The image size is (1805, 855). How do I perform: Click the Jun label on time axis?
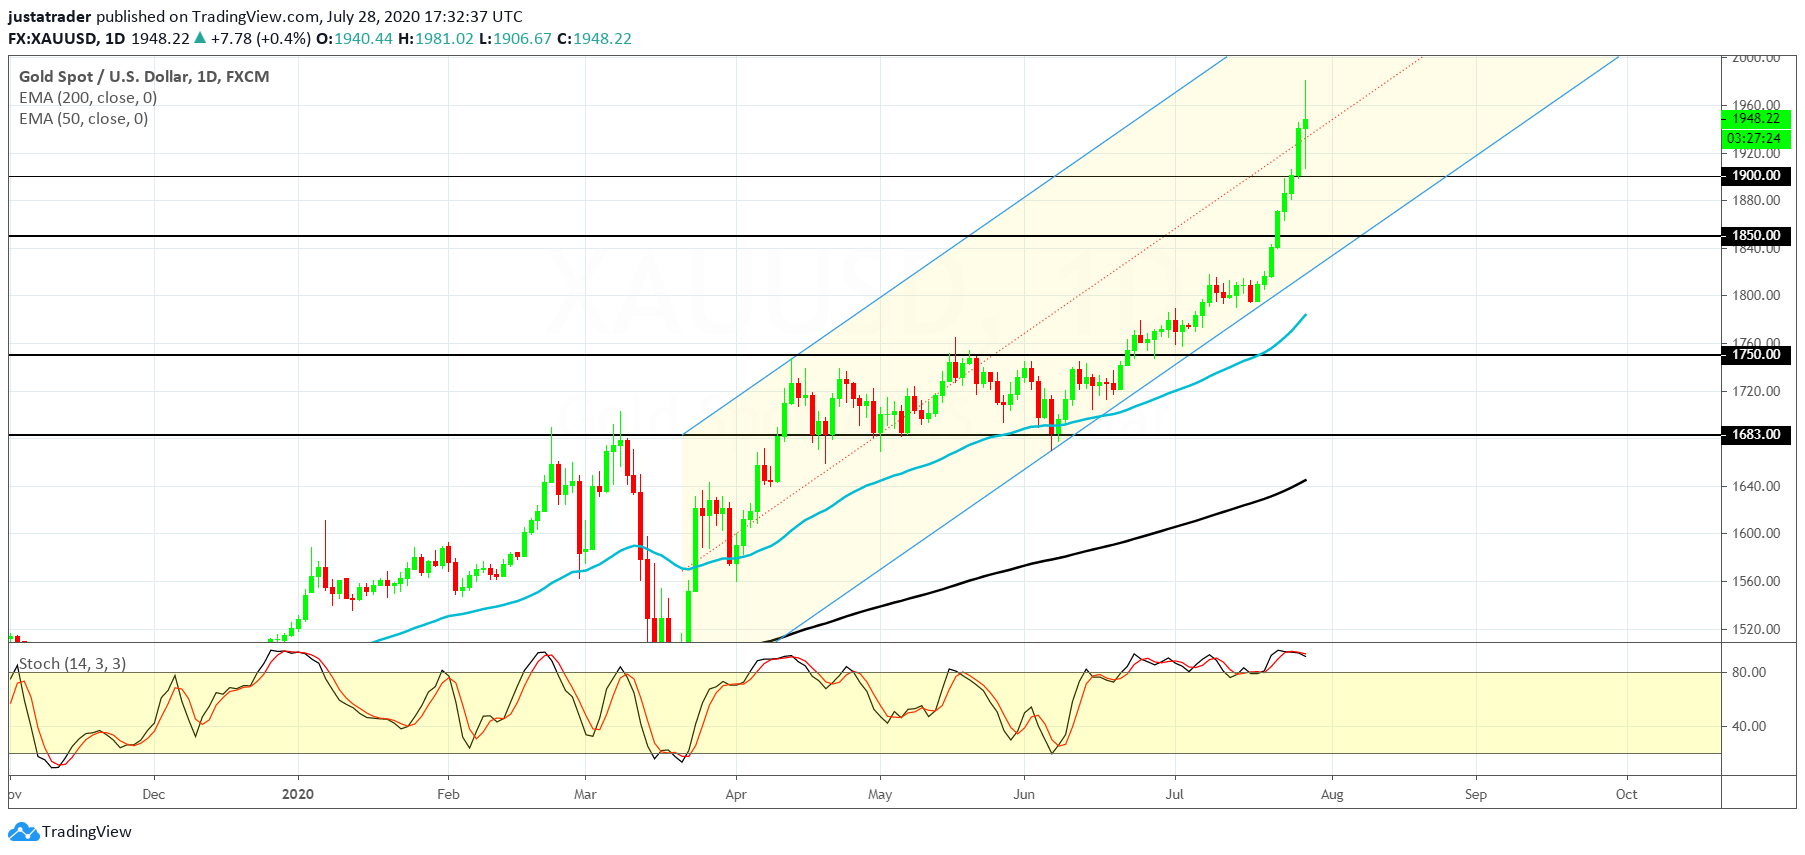[x=1024, y=795]
